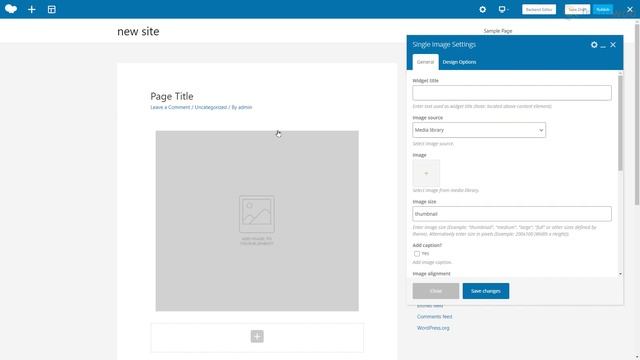Open the Comments feed link
The height and width of the screenshot is (360, 640).
pos(435,317)
